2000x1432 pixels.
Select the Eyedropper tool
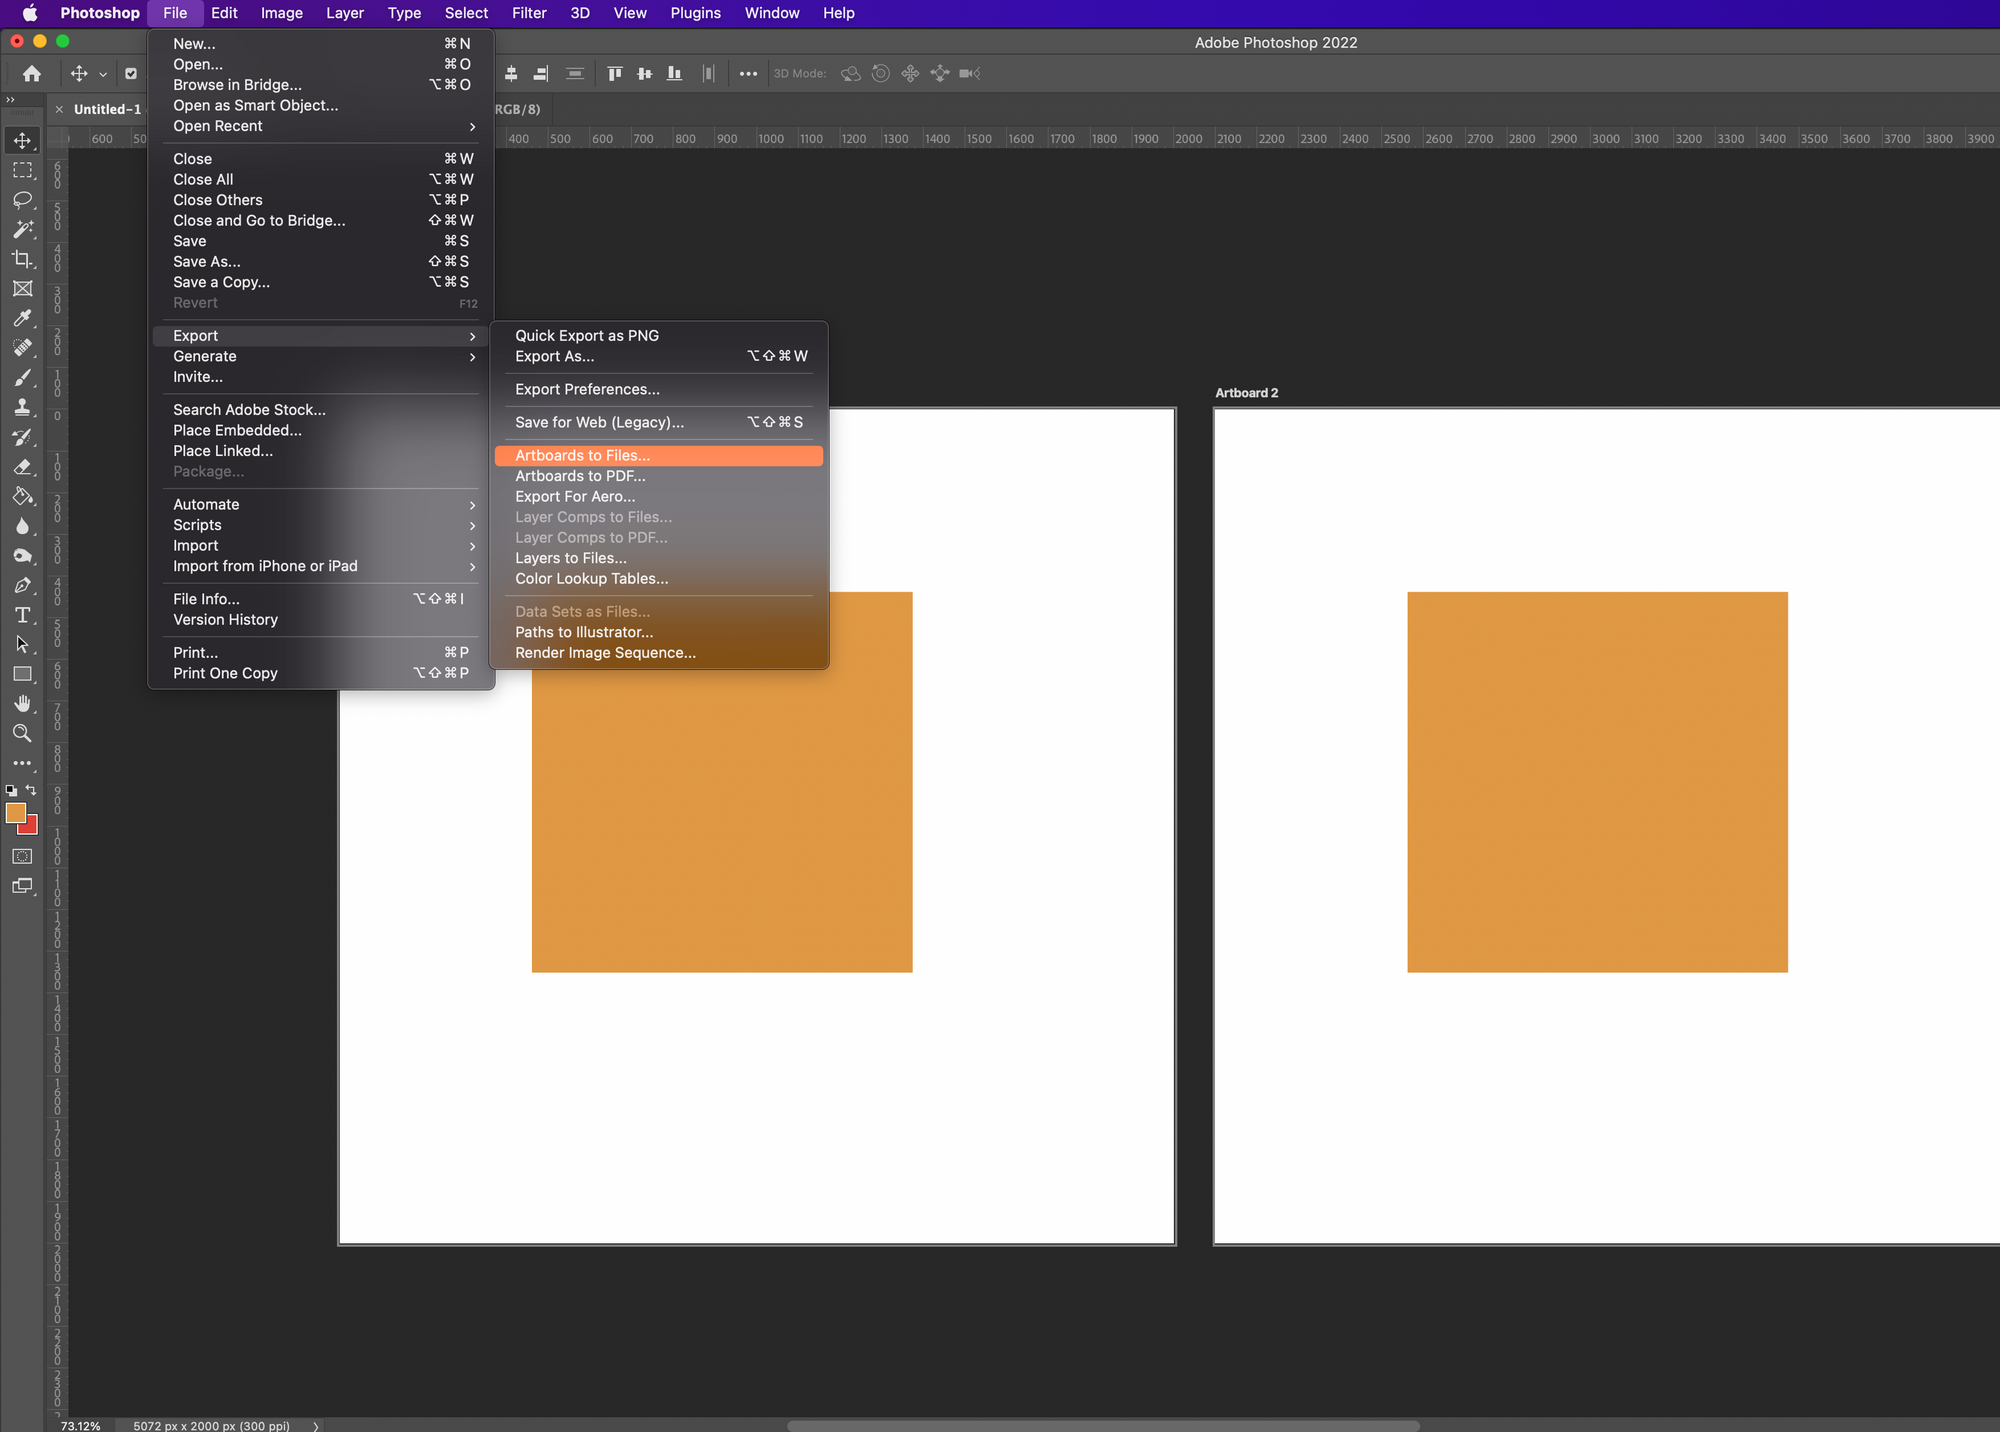(22, 319)
